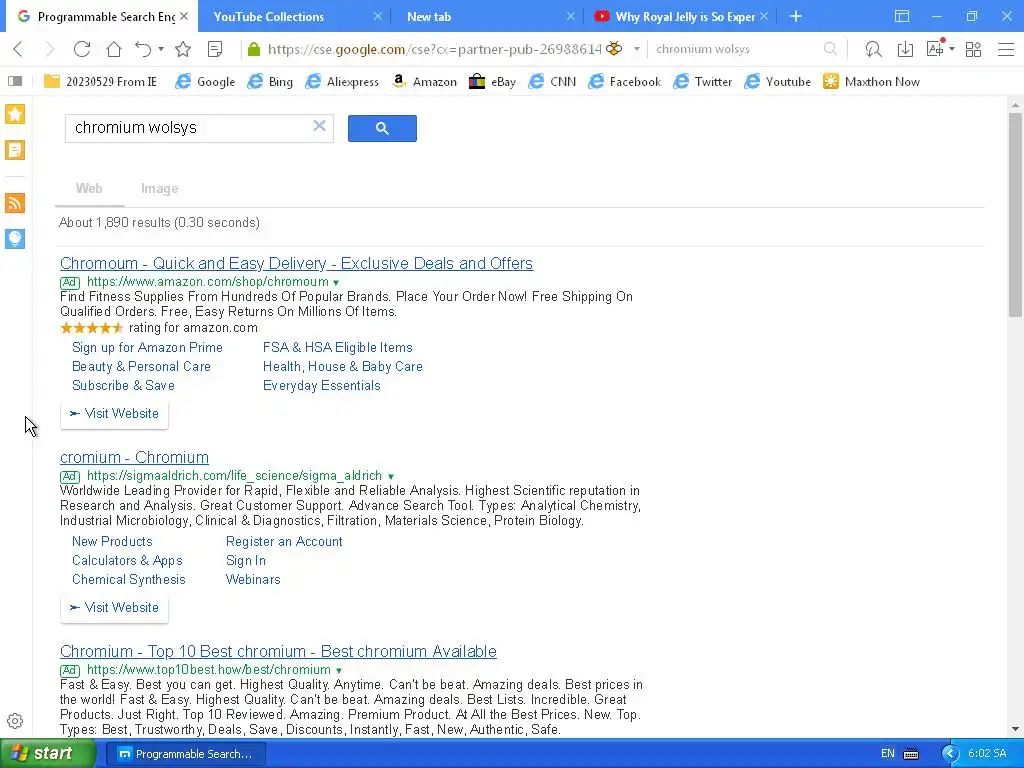Click the bee extension icon in address bar
This screenshot has width=1024, height=768.
(x=614, y=48)
